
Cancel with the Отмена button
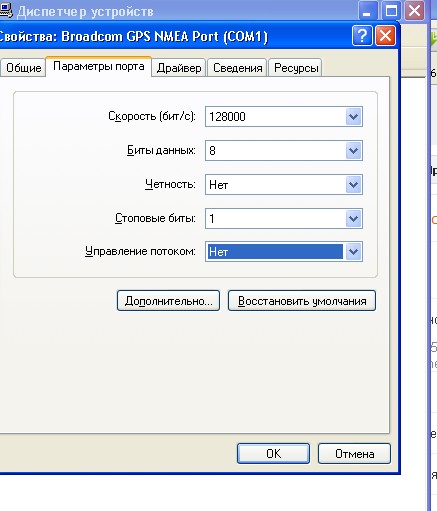click(354, 453)
